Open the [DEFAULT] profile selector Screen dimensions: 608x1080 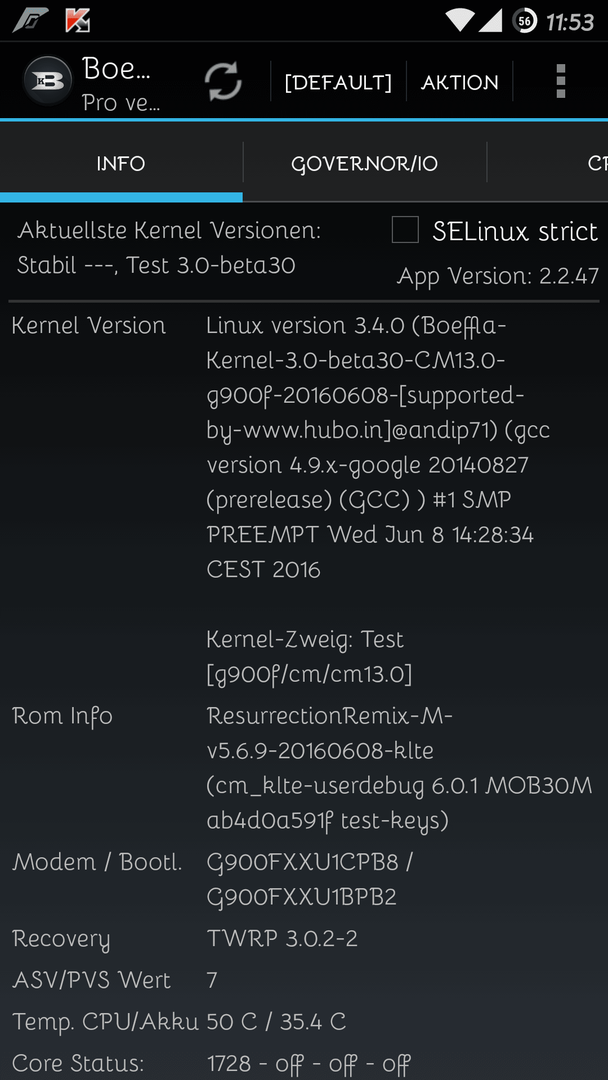[x=338, y=83]
